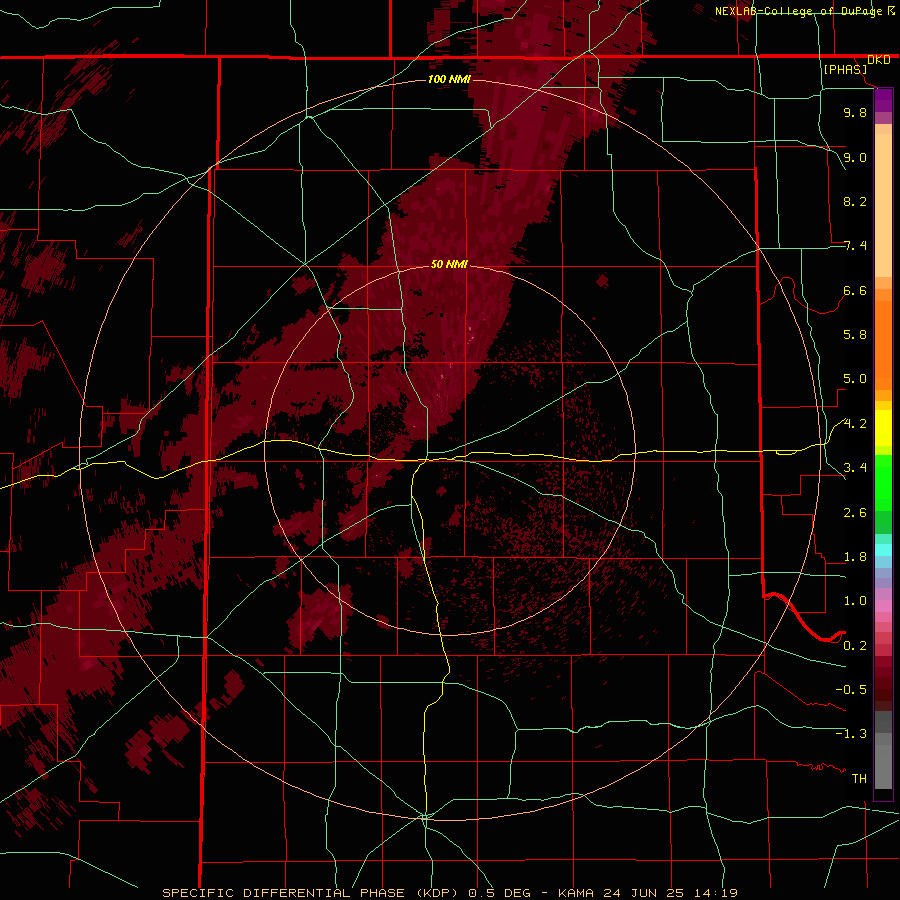Click the [PHAS] units label
Image resolution: width=900 pixels, height=900 pixels.
[x=845, y=70]
